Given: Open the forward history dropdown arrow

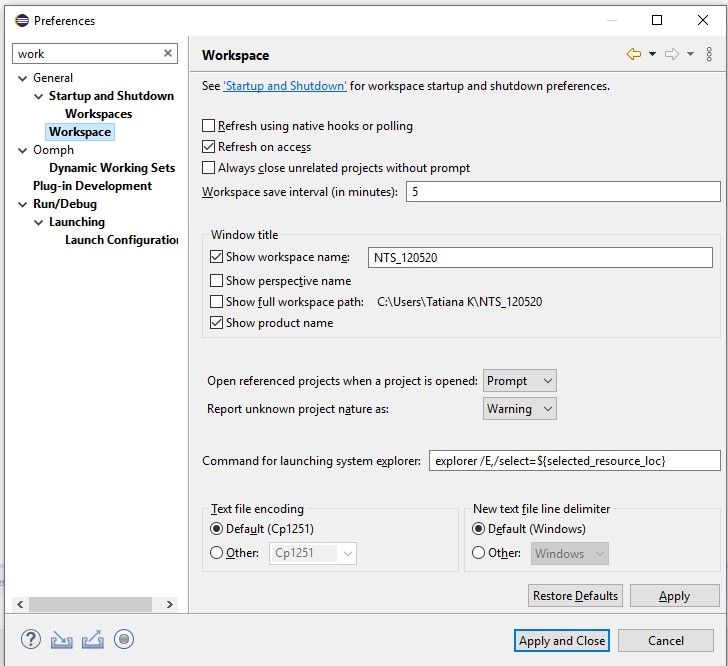Looking at the screenshot, I should click(x=690, y=54).
